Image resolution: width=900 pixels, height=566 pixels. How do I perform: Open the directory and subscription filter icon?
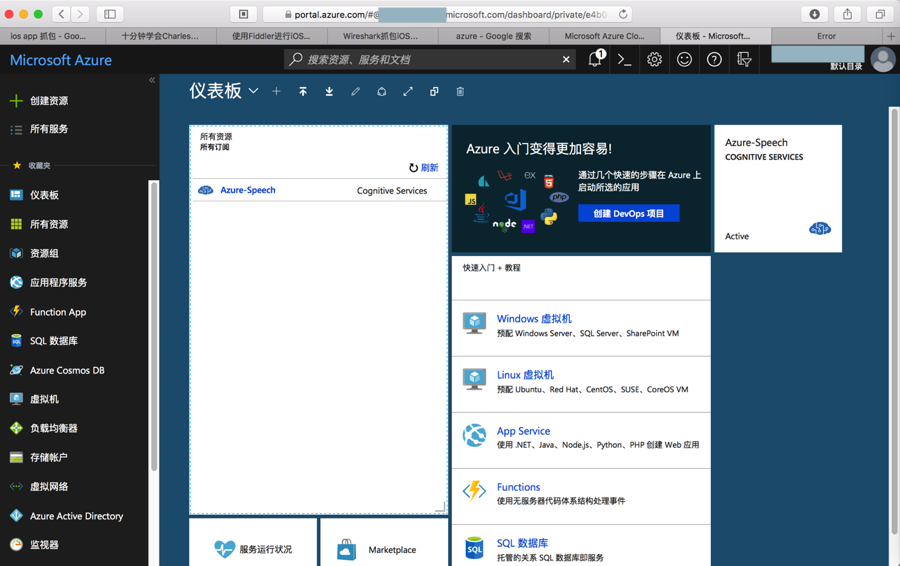coord(744,59)
